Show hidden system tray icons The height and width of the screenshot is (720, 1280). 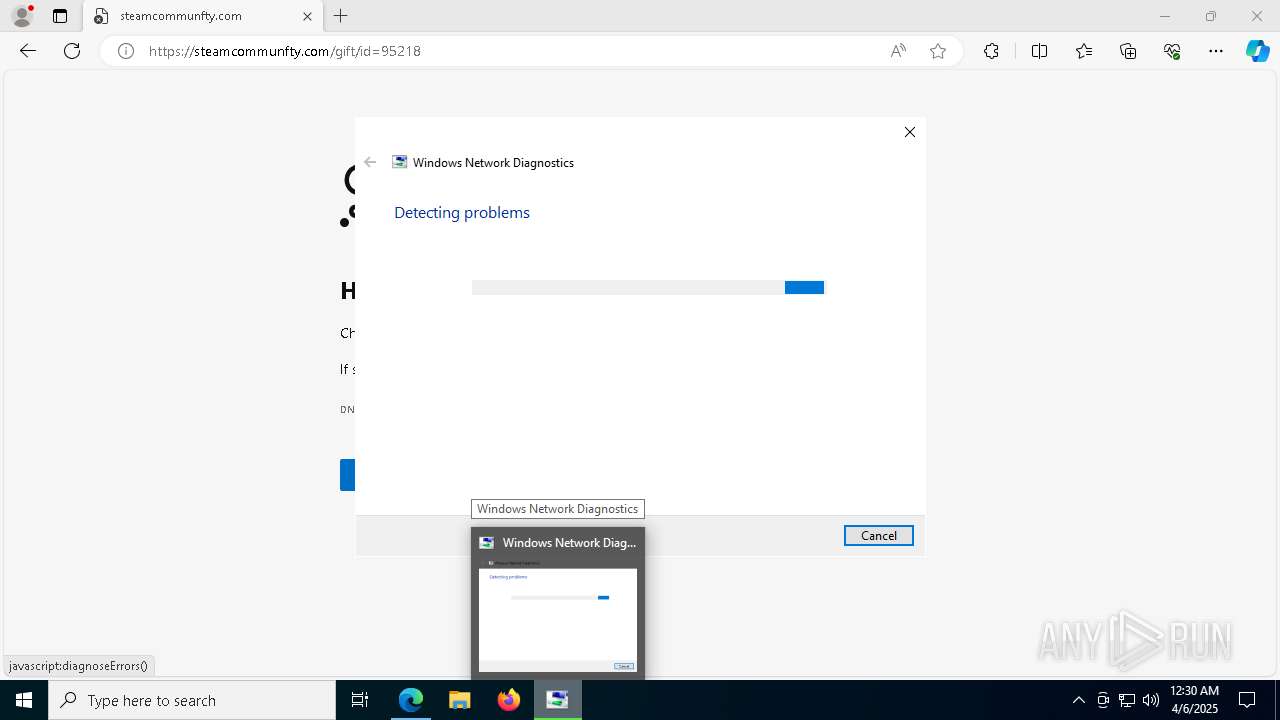click(1079, 700)
